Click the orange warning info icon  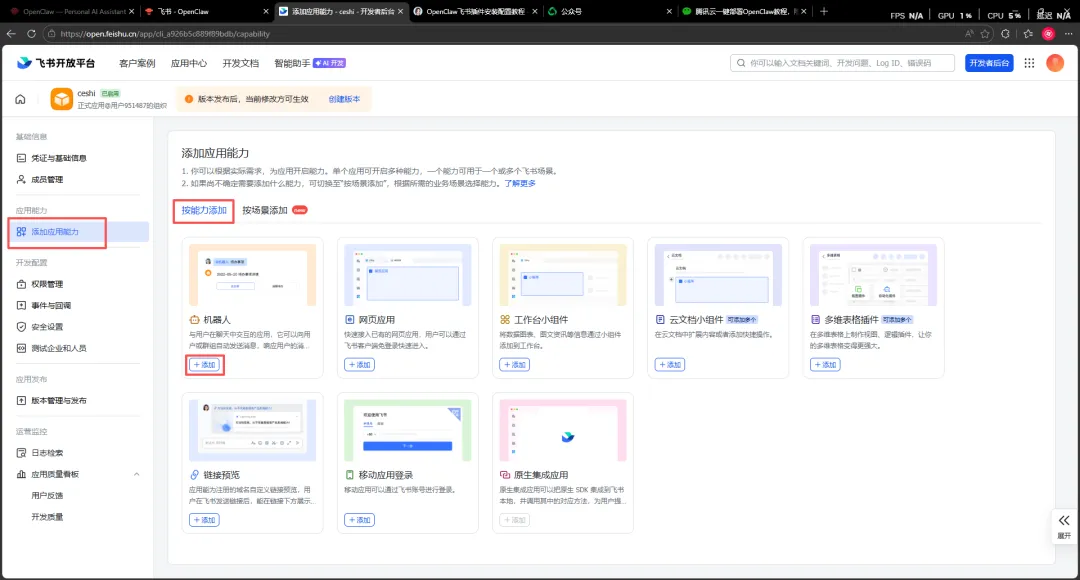click(189, 99)
